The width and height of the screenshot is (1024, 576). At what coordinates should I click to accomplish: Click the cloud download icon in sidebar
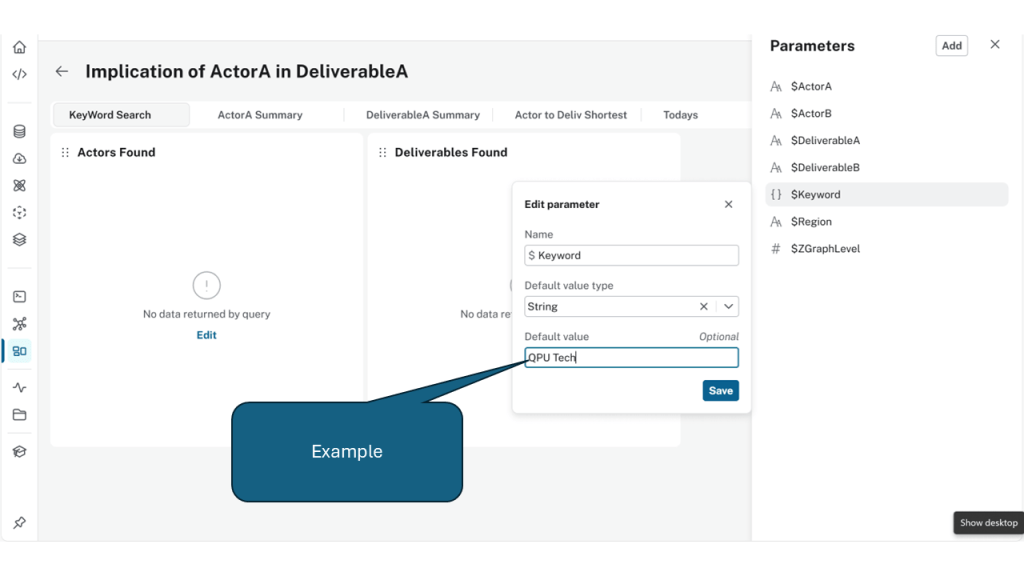point(19,158)
